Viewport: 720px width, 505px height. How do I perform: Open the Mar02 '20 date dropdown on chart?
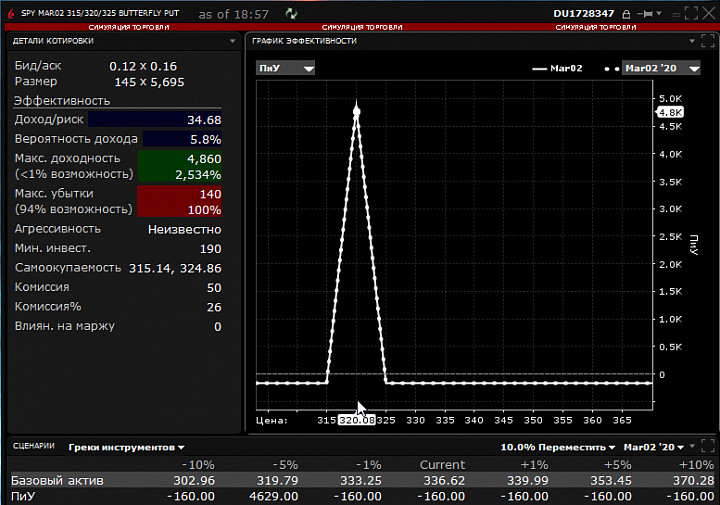(x=661, y=68)
